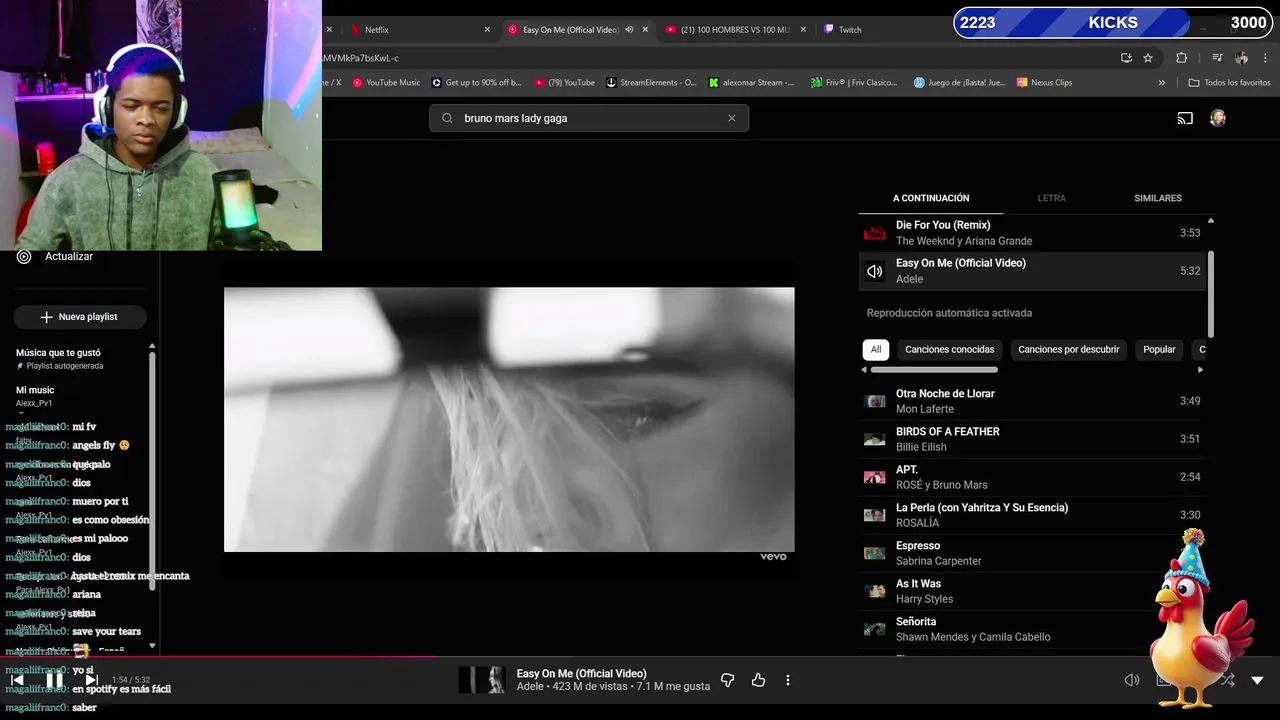The height and width of the screenshot is (720, 1280).
Task: Click the song progress bar
Action: (640, 657)
